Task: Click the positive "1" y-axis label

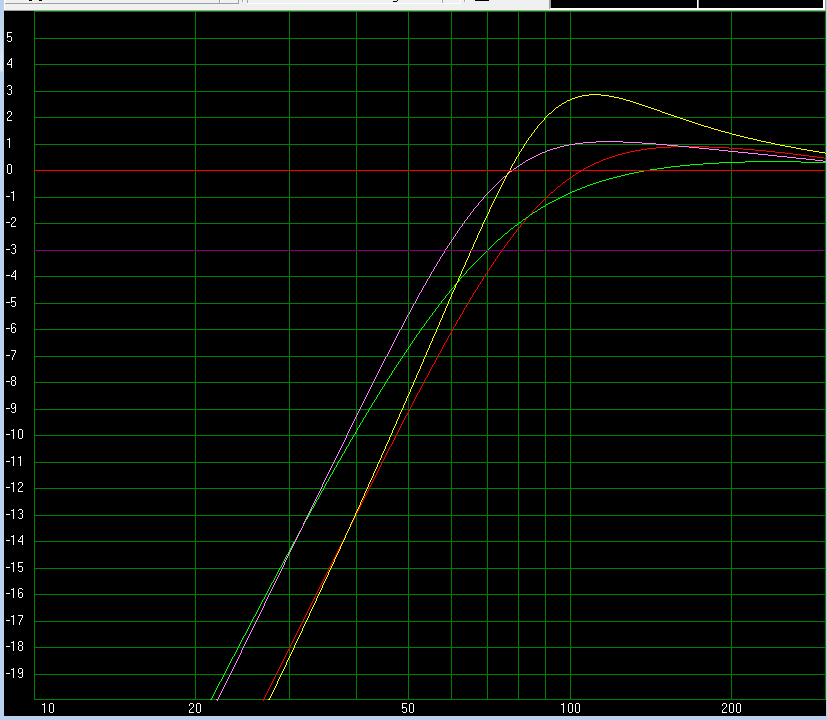Action: 9,143
